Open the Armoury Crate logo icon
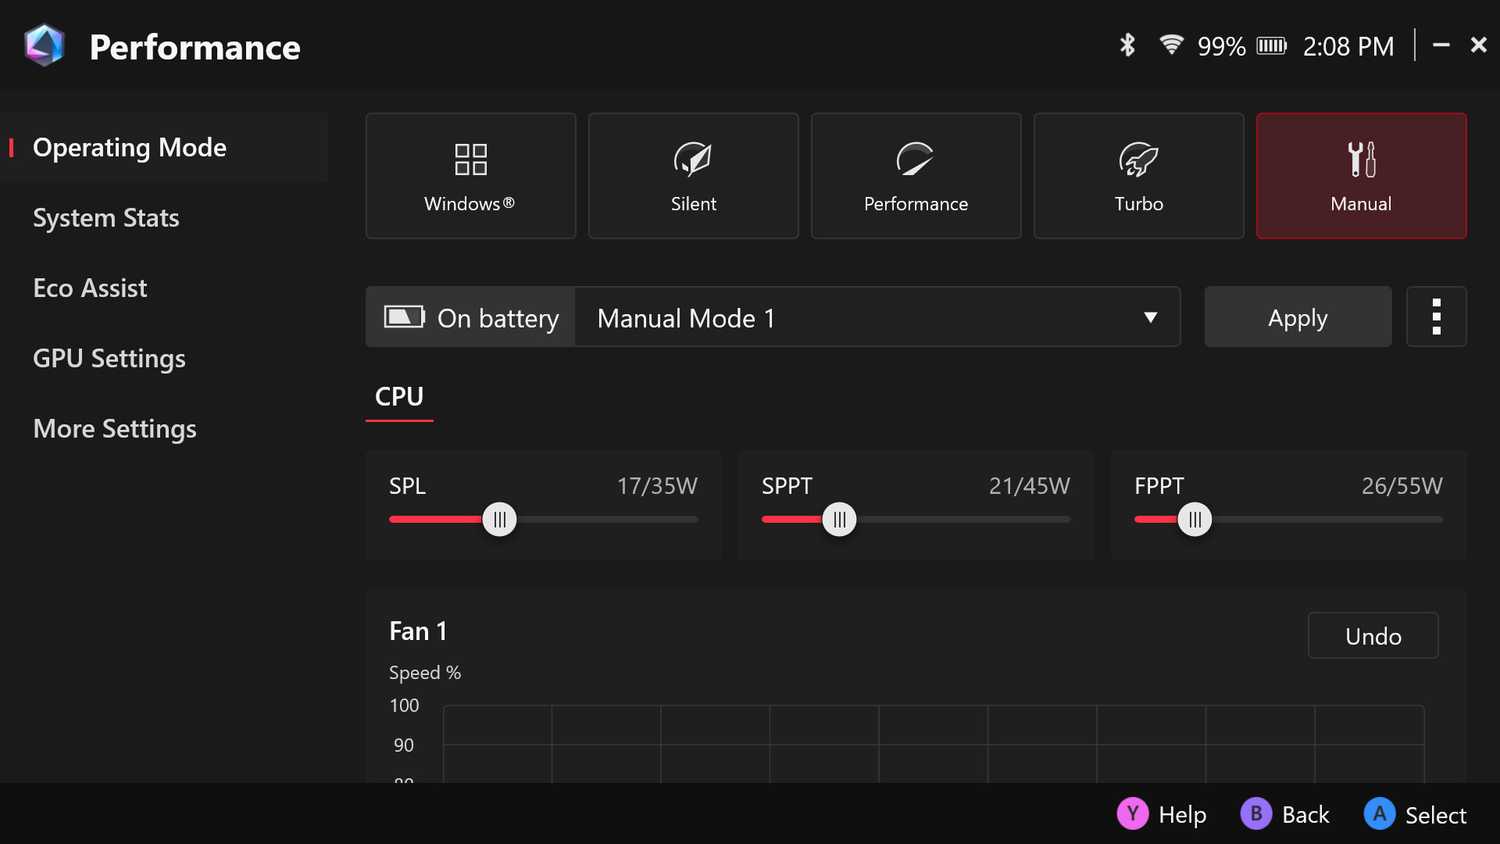Screen dimensions: 1500x844 [x=44, y=44]
